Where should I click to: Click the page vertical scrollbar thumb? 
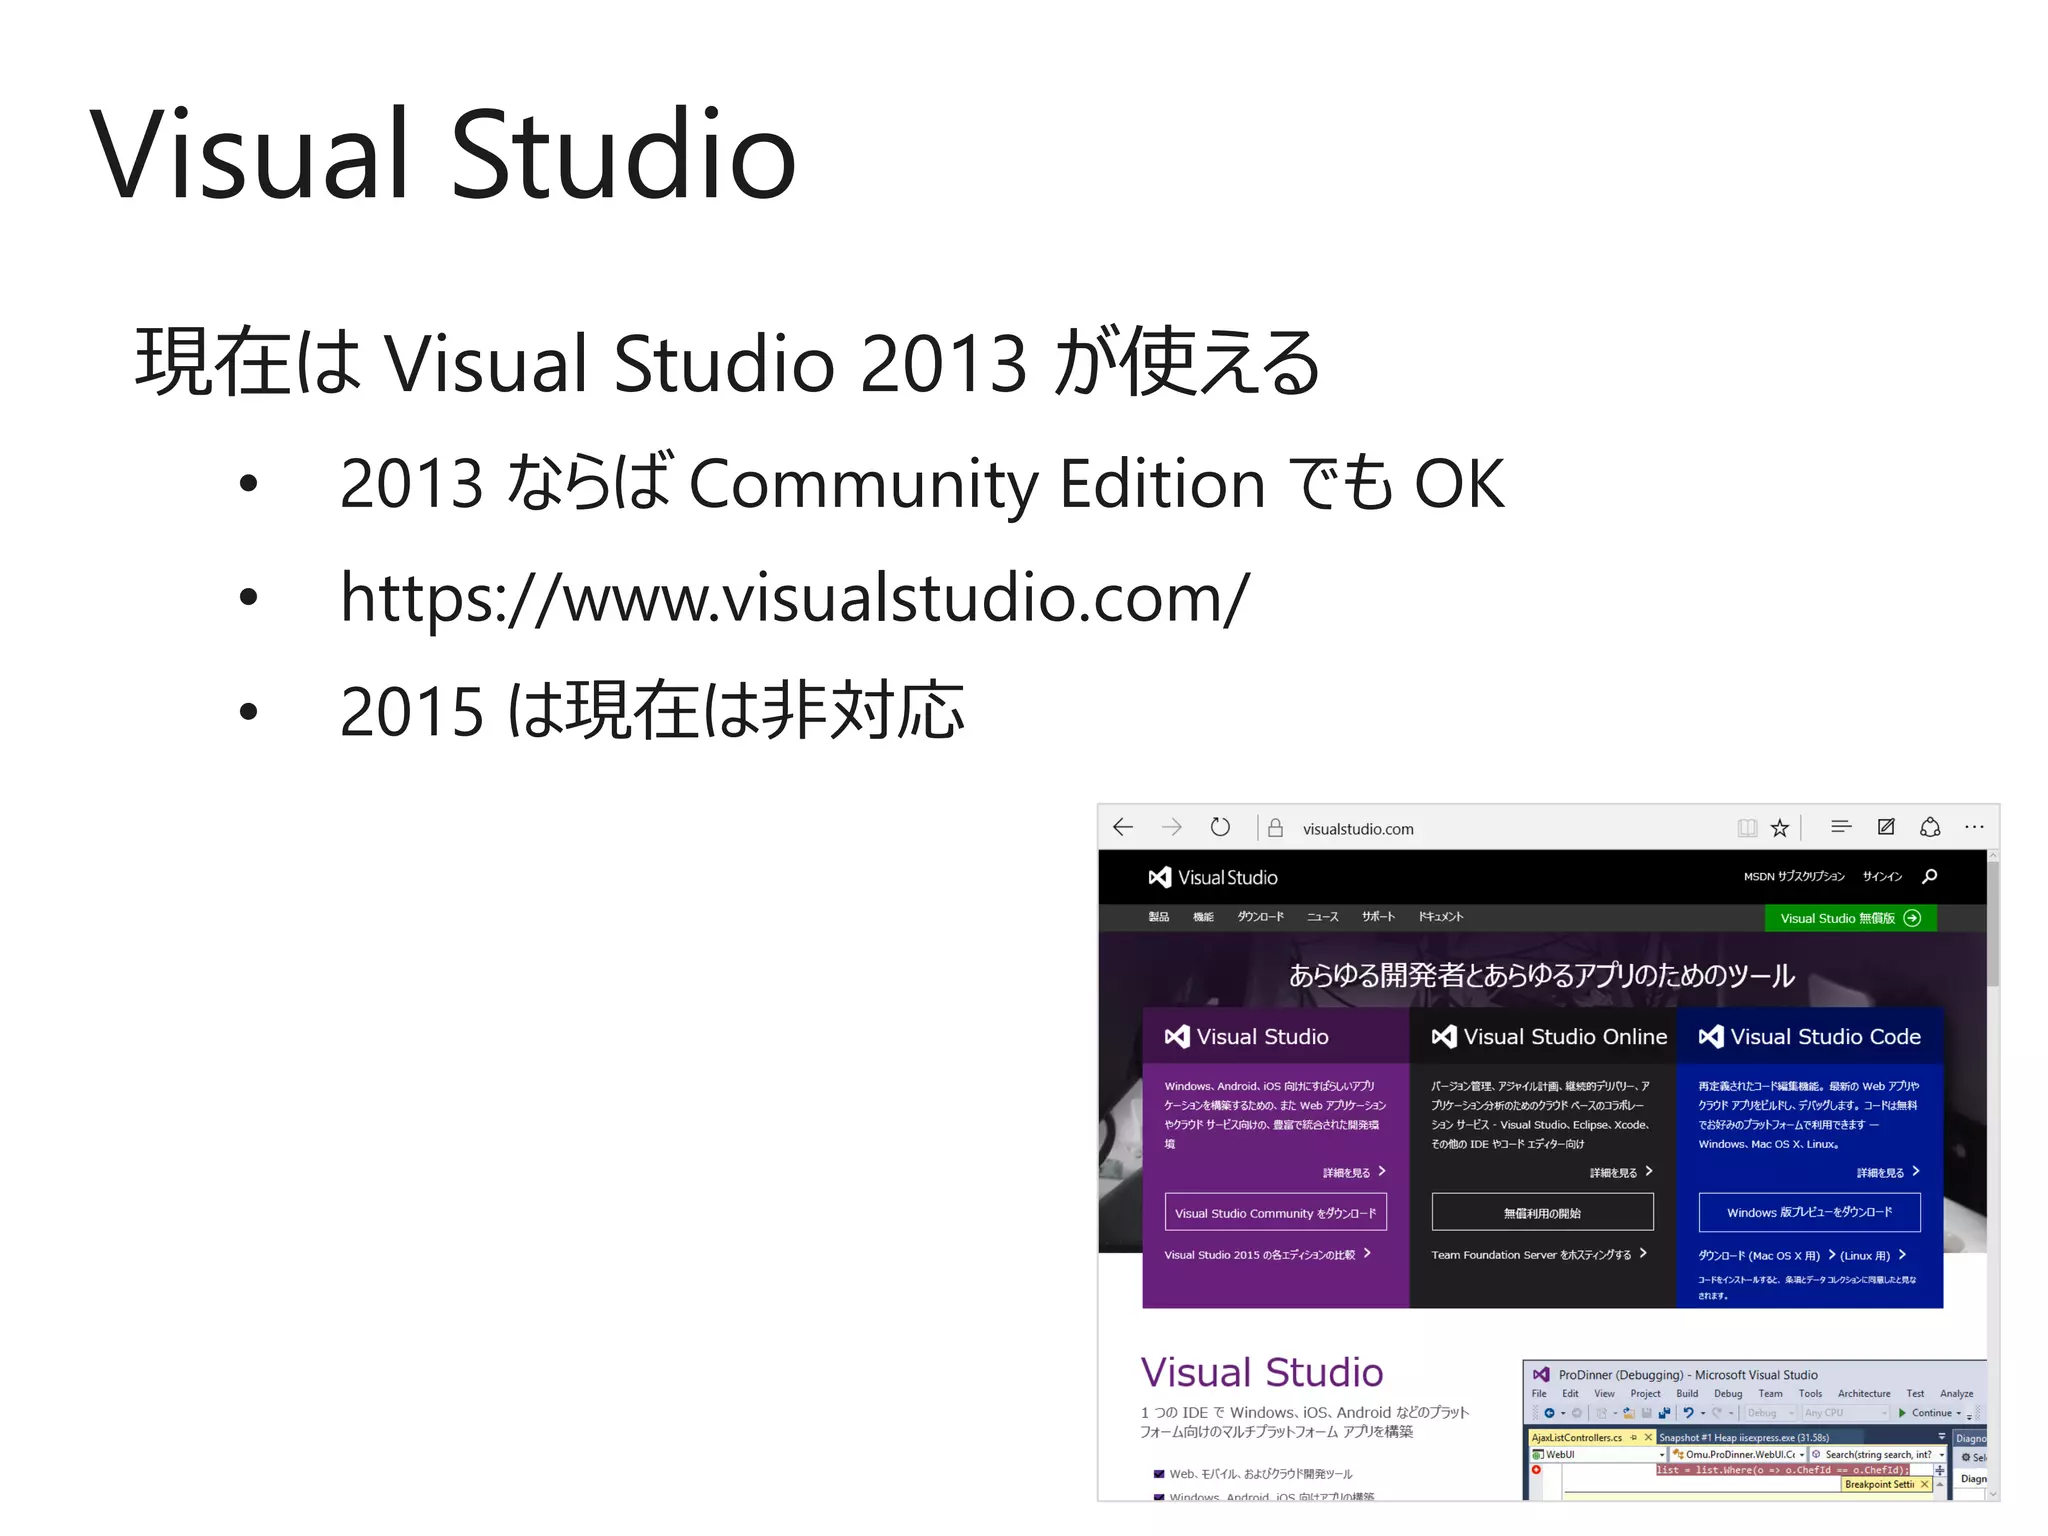pos(1992,925)
